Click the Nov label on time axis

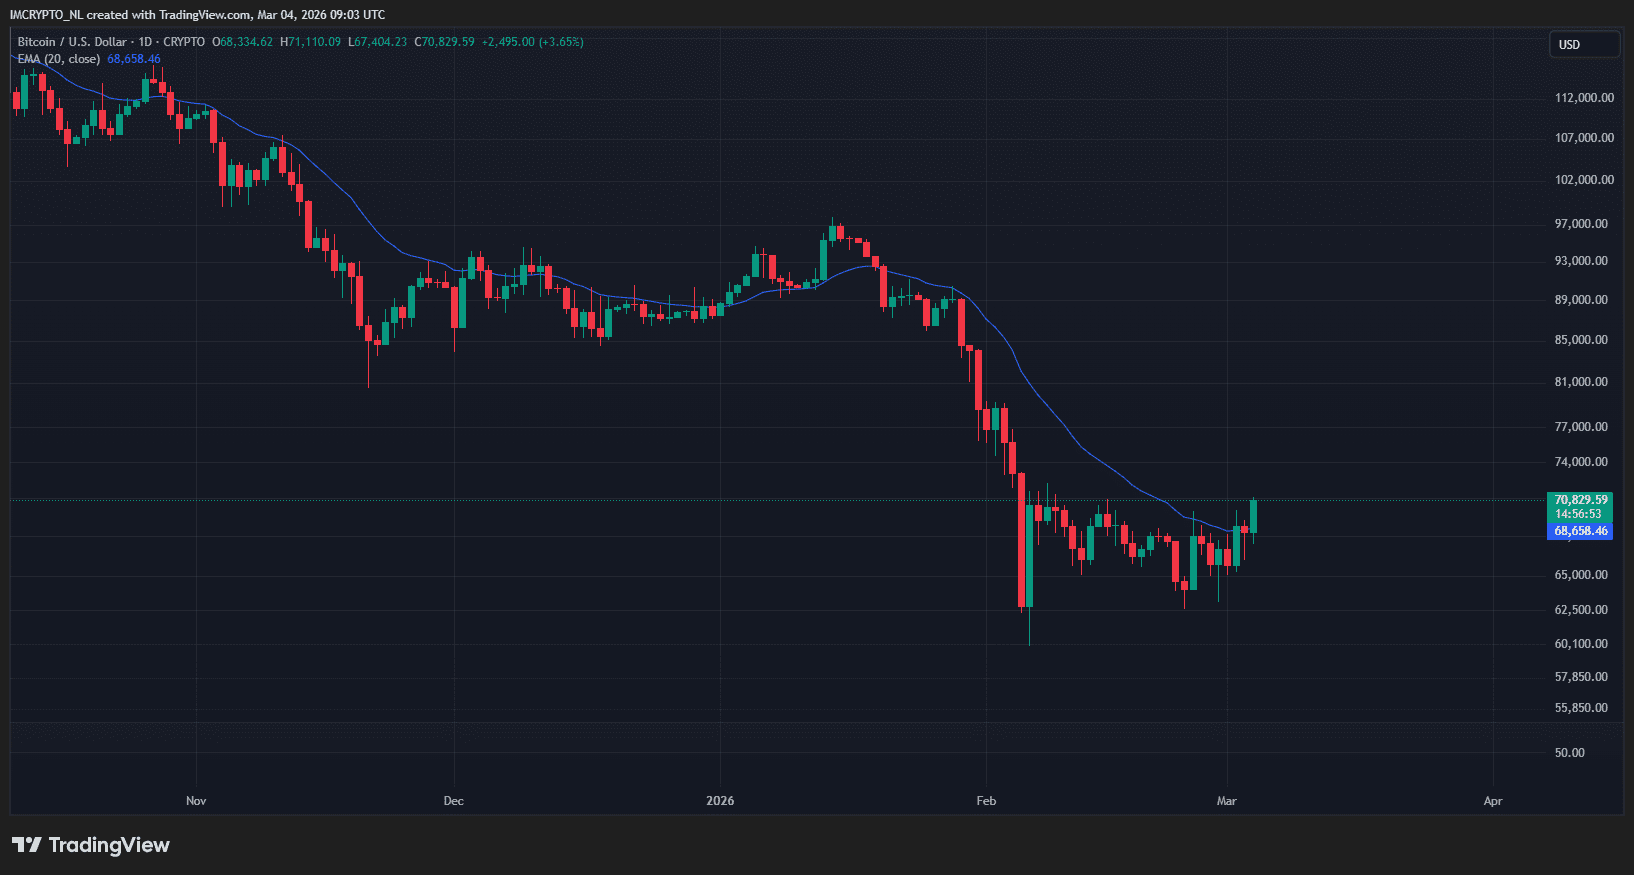click(196, 801)
